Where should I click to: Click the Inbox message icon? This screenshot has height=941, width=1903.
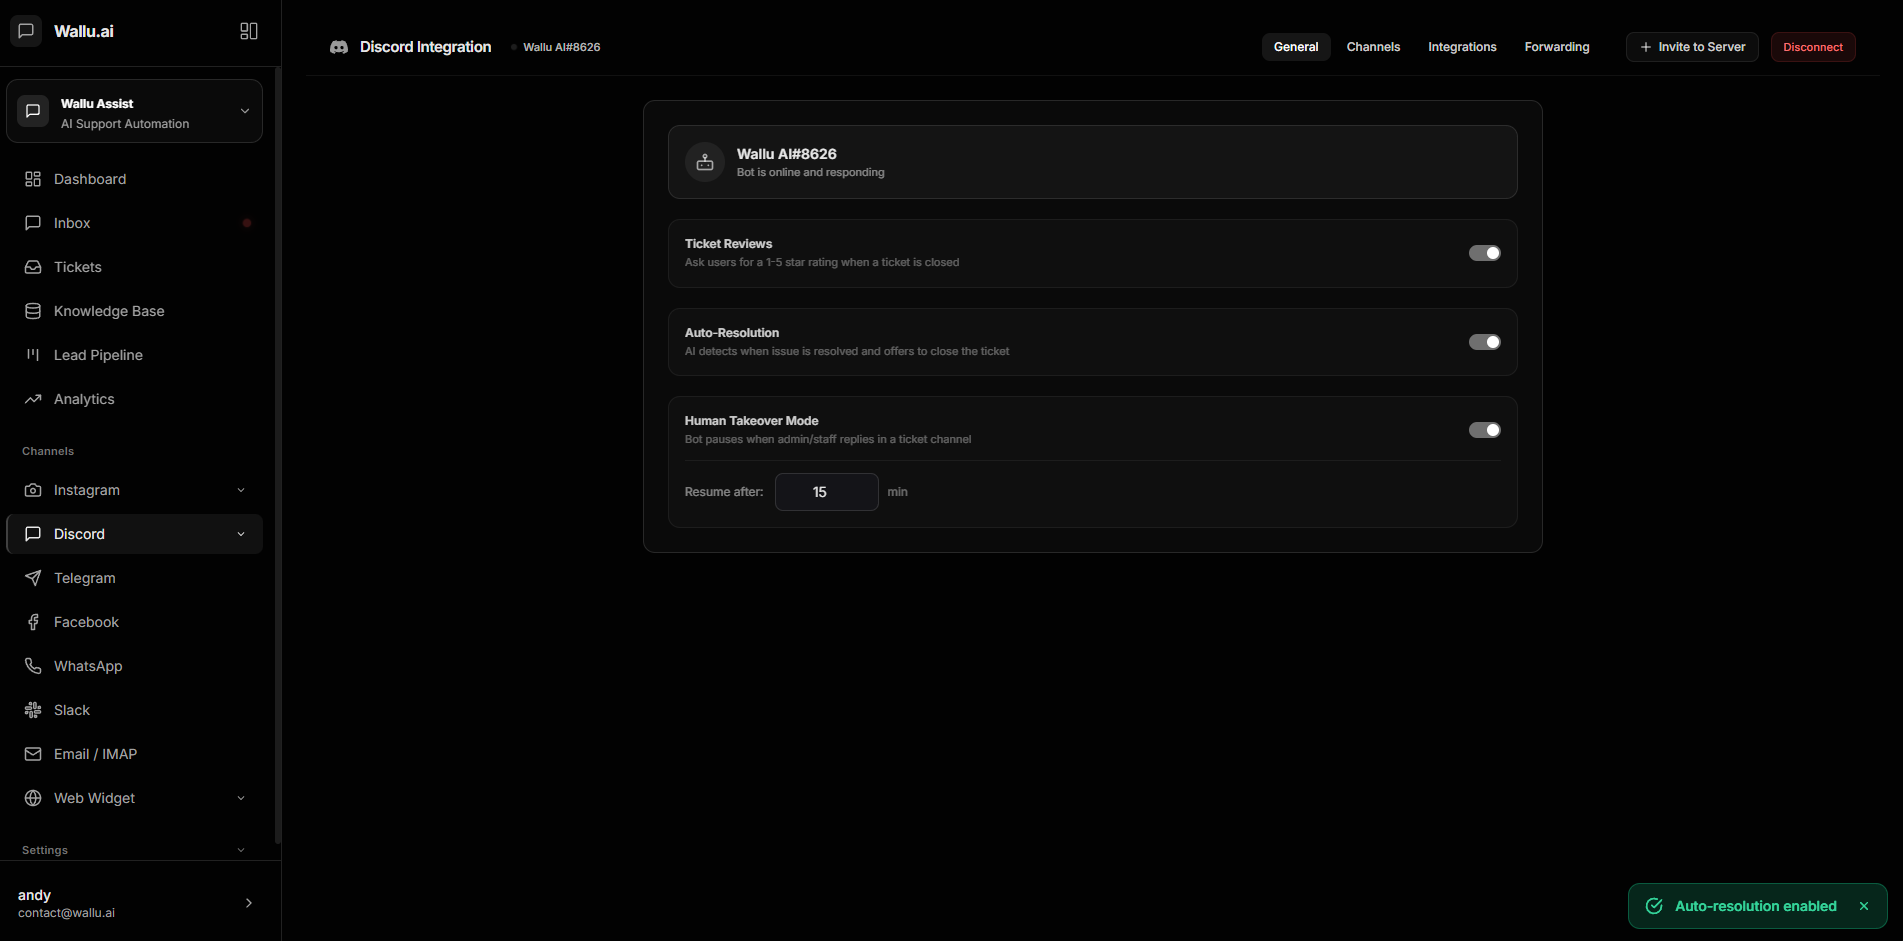coord(33,223)
